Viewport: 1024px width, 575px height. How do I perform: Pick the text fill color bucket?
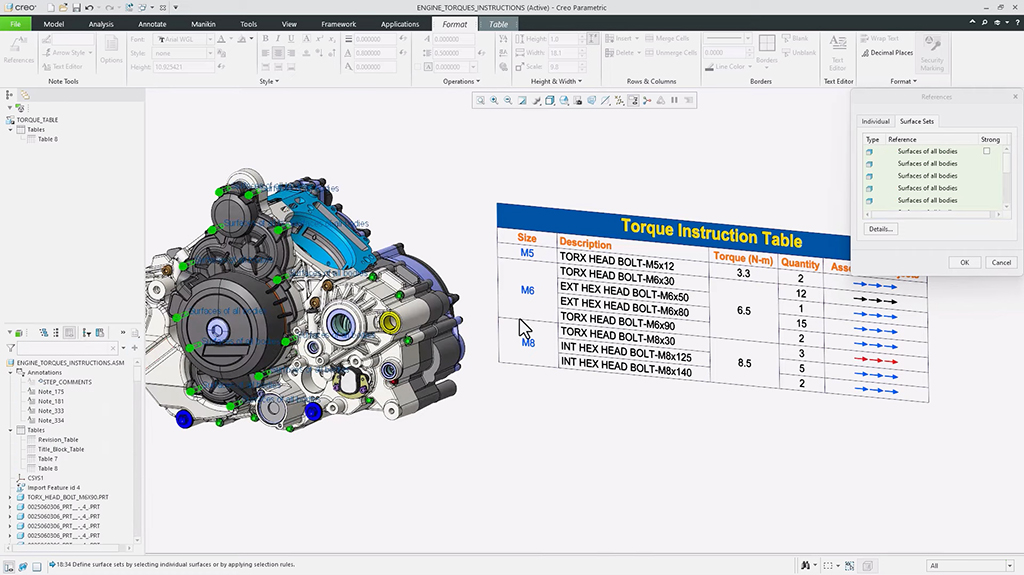(x=242, y=39)
